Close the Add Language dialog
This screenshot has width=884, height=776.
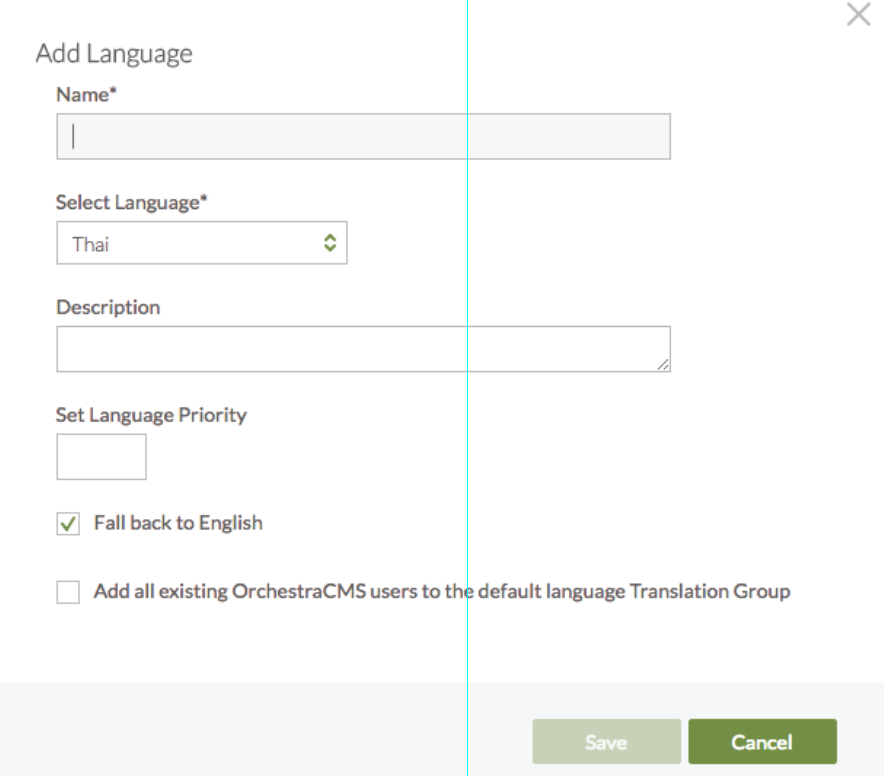pyautogui.click(x=858, y=15)
